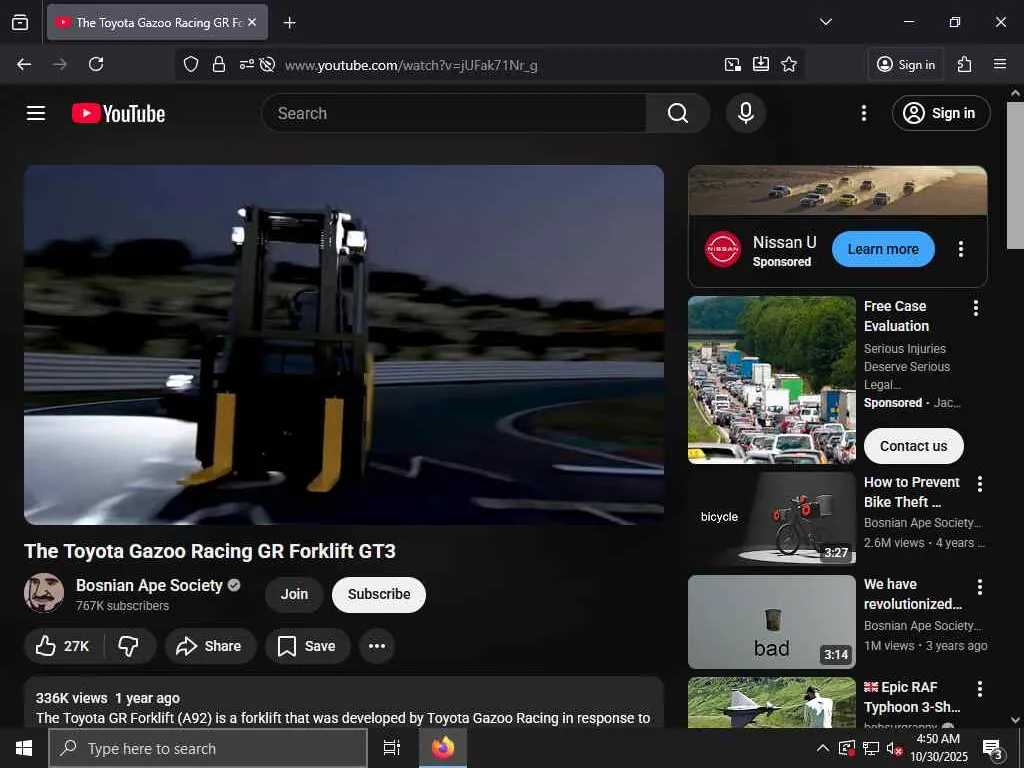1024x768 pixels.
Task: Open Firefox tracking protection shield icon
Action: (x=191, y=64)
